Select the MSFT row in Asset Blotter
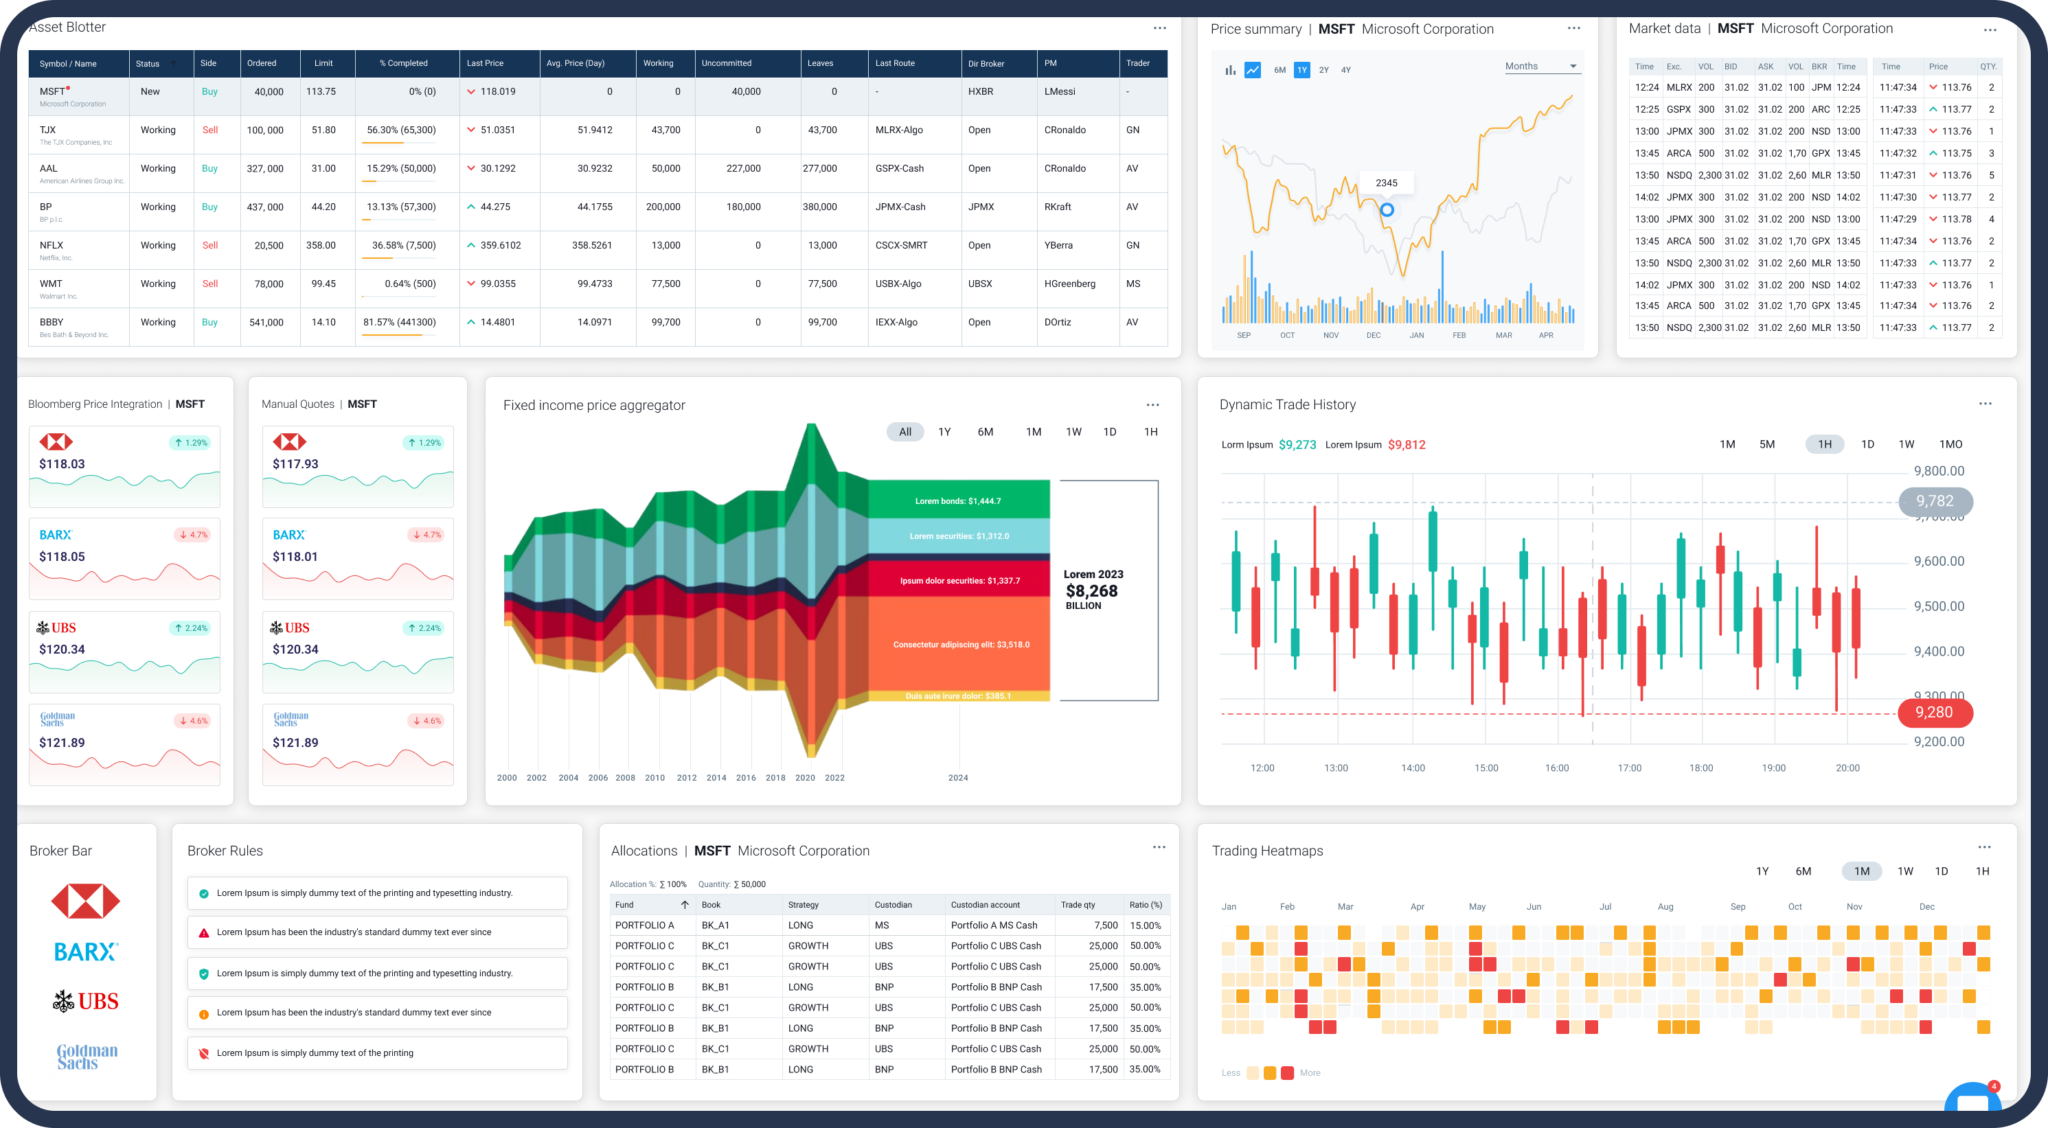The height and width of the screenshot is (1128, 2048). 597,96
